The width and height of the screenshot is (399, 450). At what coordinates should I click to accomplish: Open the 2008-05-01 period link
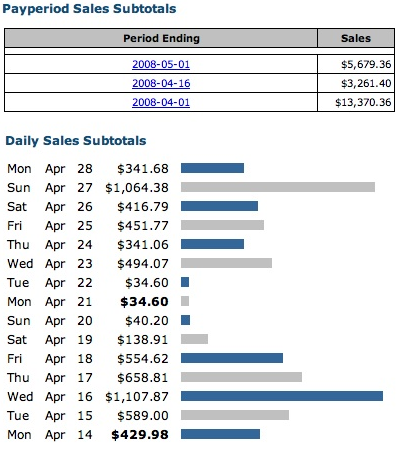coord(161,64)
